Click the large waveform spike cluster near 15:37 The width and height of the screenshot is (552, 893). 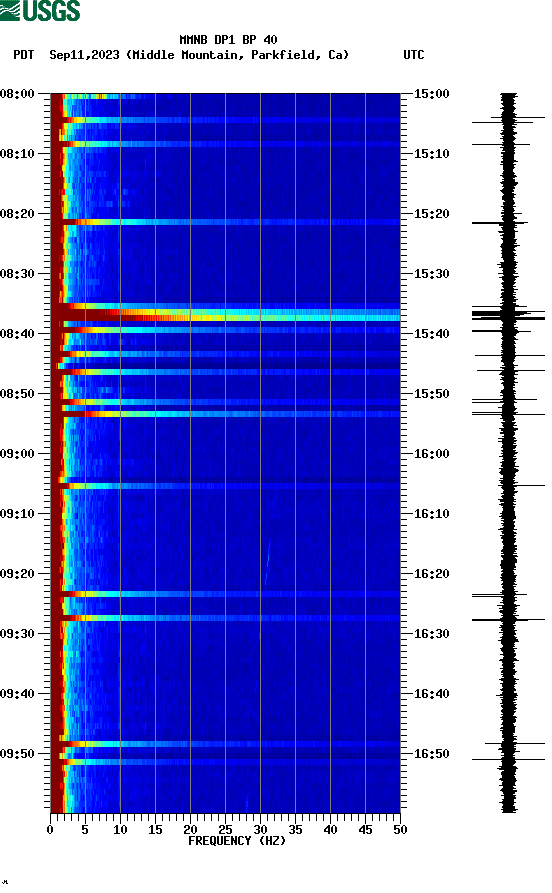(509, 314)
